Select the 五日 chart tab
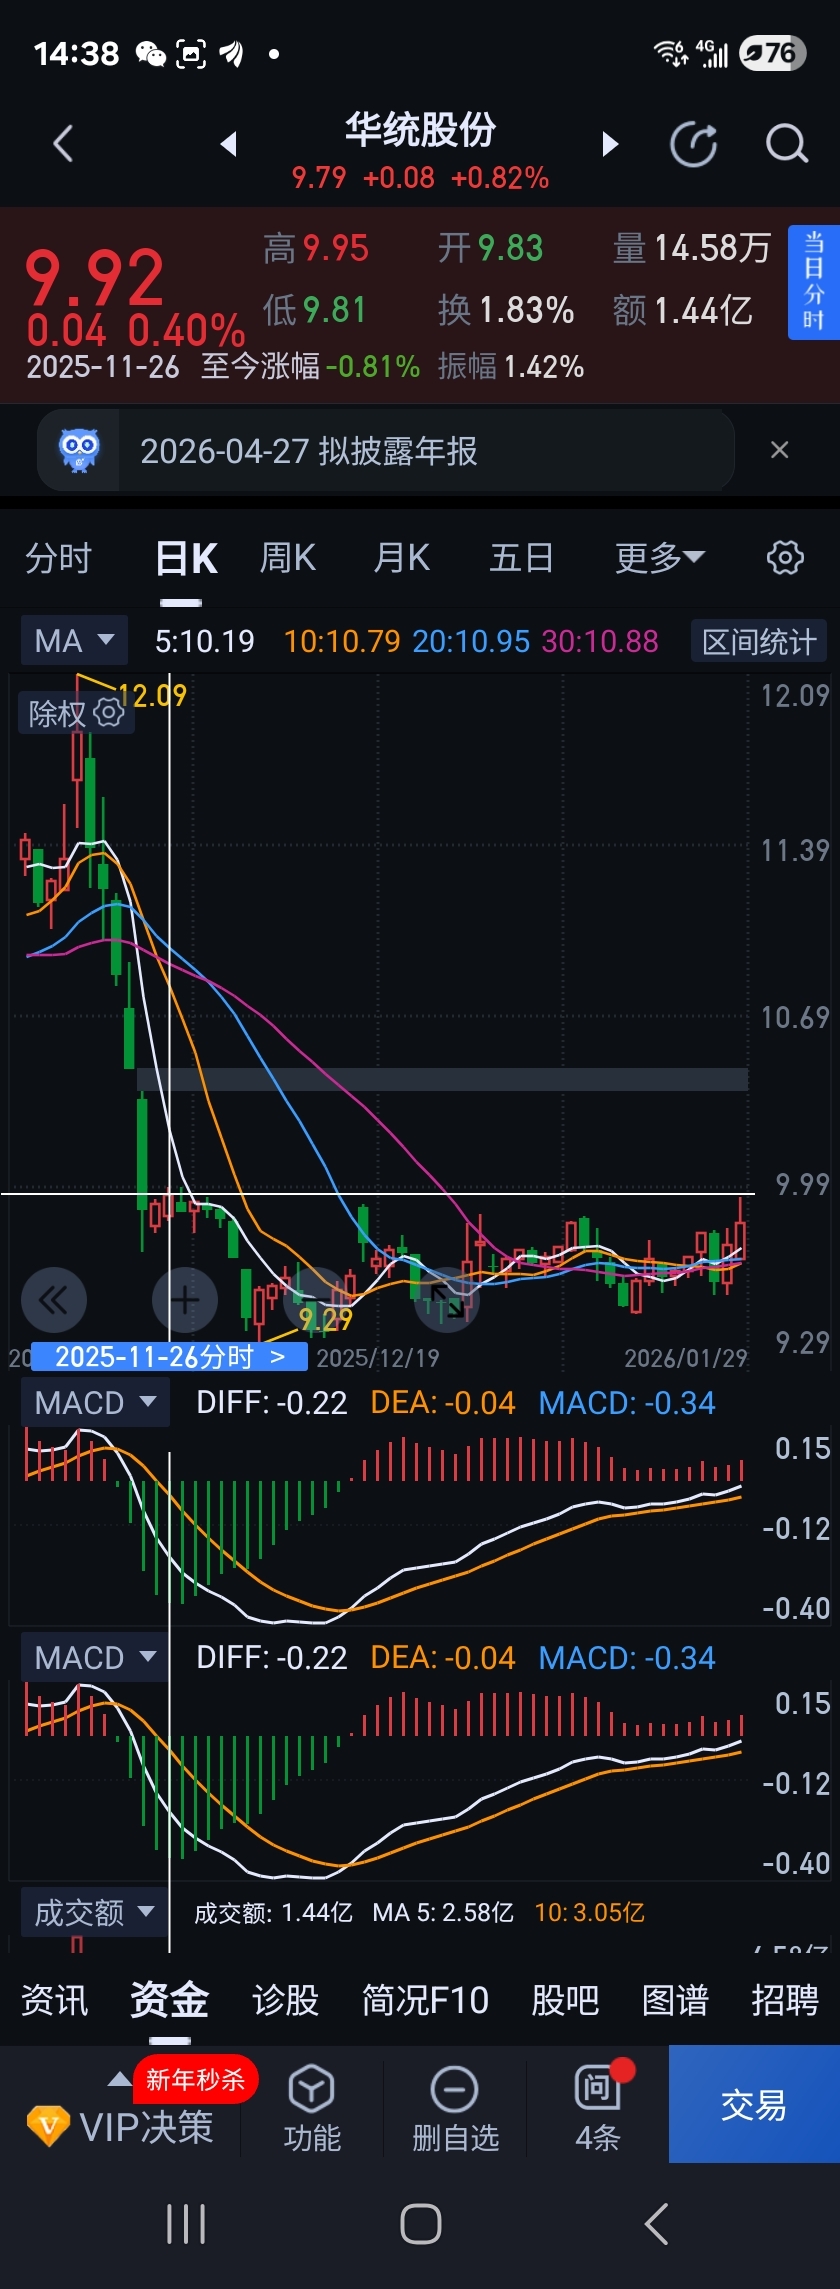840x2289 pixels. (x=521, y=557)
